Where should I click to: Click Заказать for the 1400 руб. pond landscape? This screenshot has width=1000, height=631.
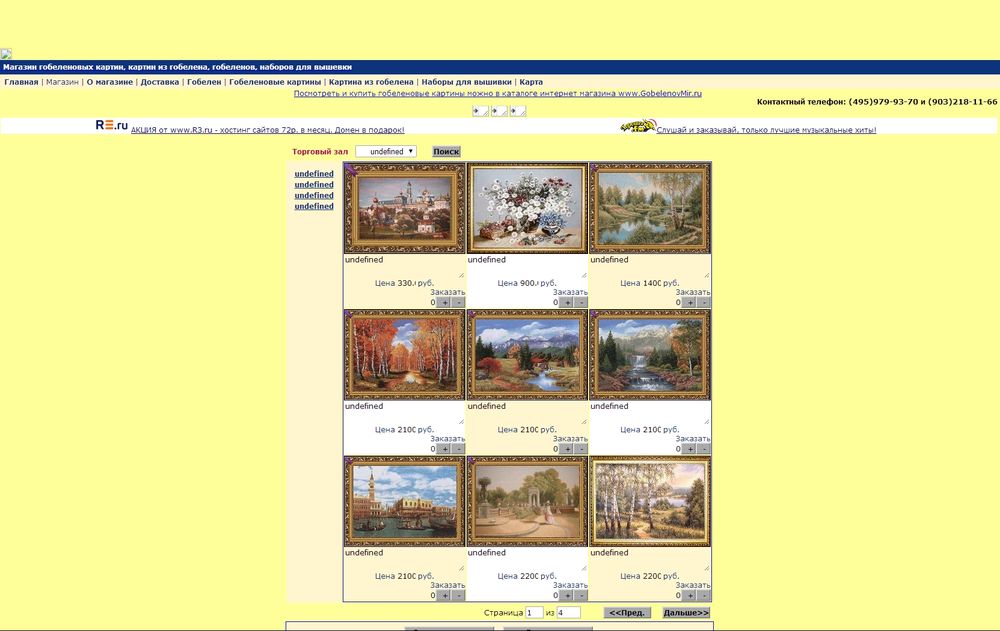[x=693, y=292]
